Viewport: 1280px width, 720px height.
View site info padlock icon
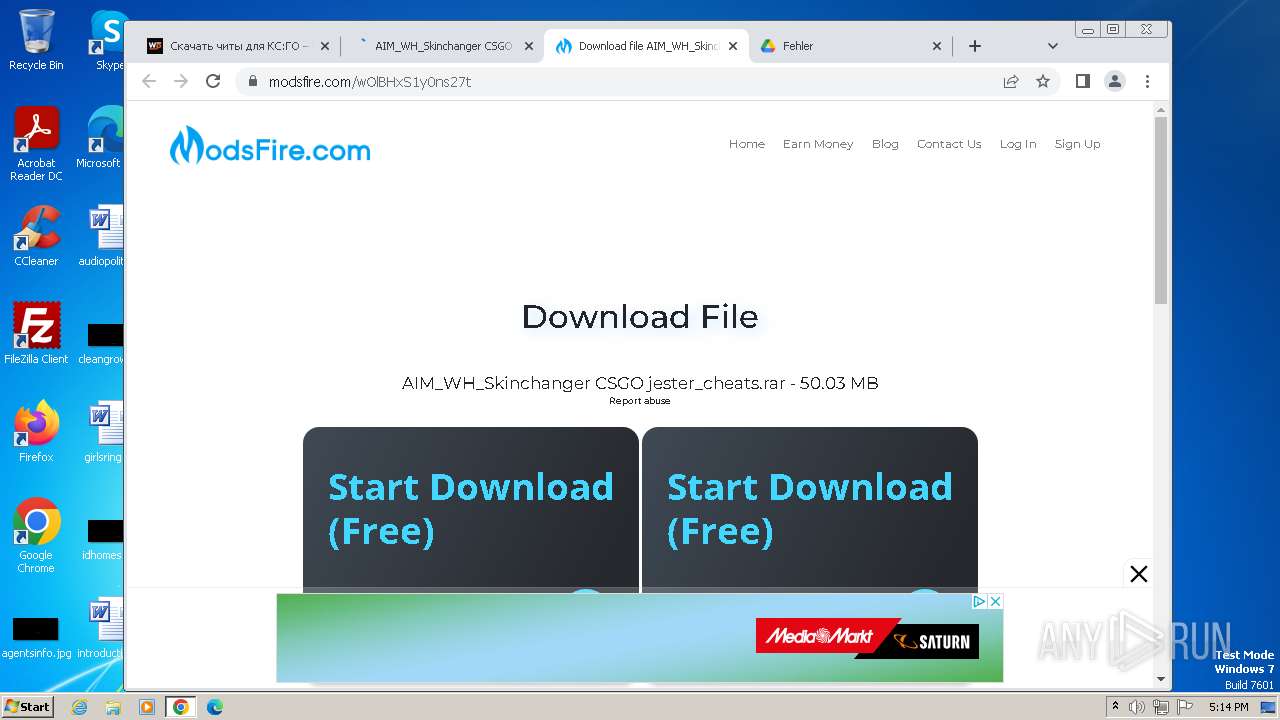click(252, 81)
